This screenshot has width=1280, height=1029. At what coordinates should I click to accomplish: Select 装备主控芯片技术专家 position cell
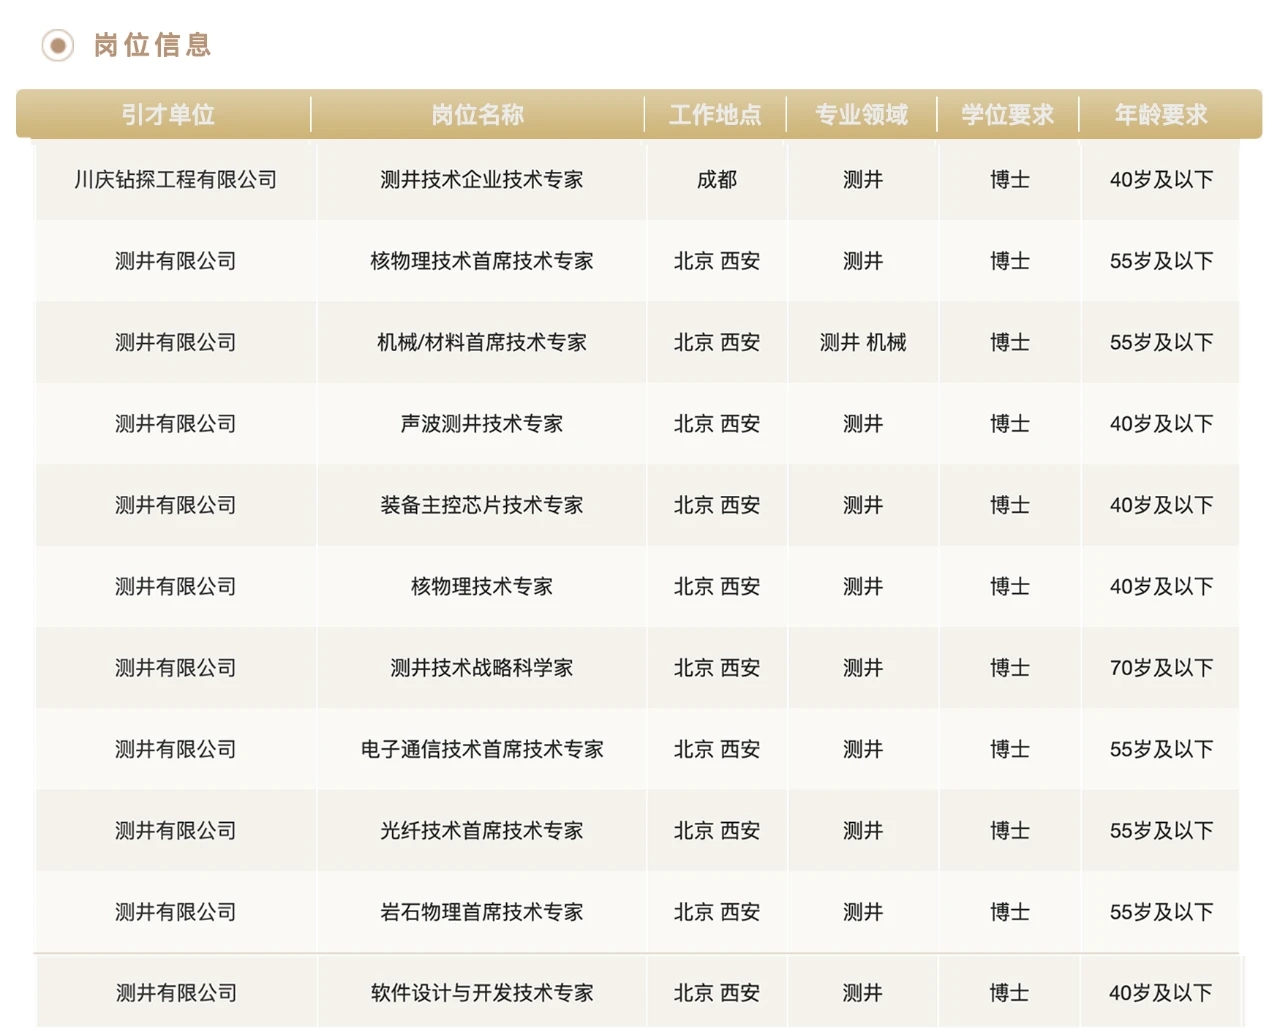click(x=482, y=506)
